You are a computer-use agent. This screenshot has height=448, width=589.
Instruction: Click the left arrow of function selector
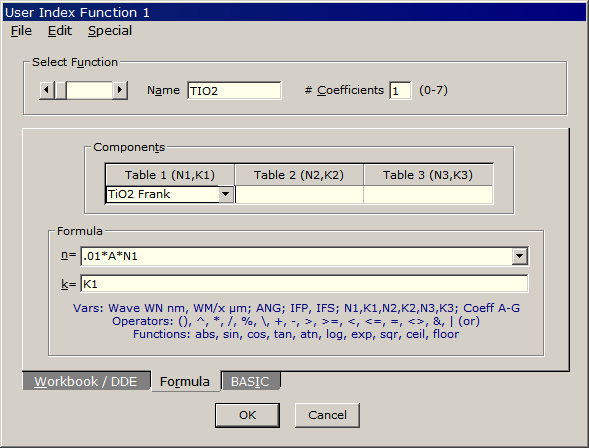pyautogui.click(x=47, y=90)
